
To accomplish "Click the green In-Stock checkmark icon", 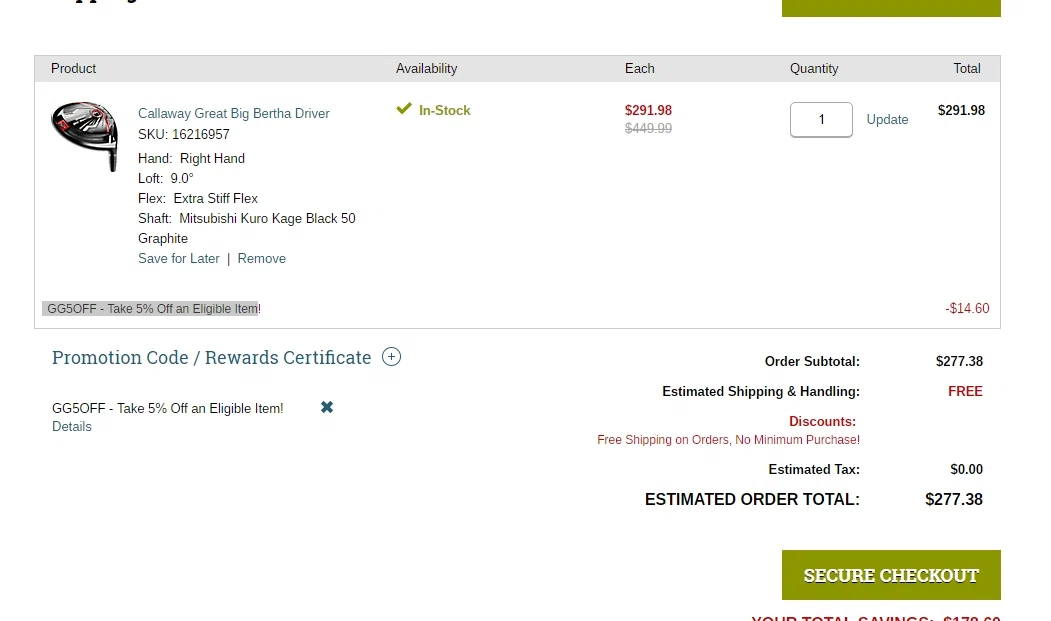I will click(404, 109).
